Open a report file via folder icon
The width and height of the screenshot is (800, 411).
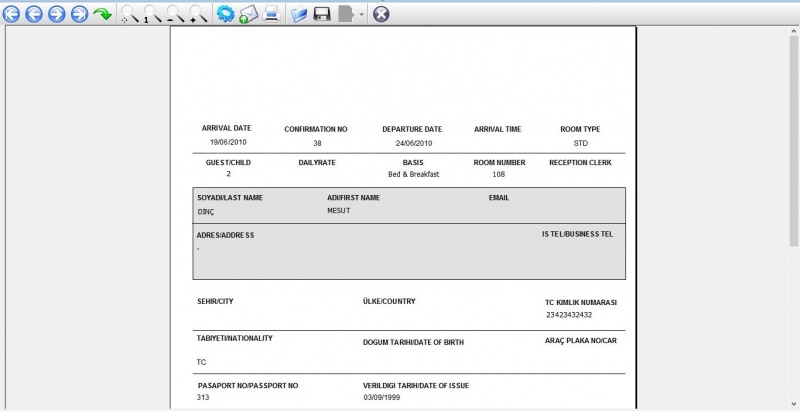[x=299, y=14]
